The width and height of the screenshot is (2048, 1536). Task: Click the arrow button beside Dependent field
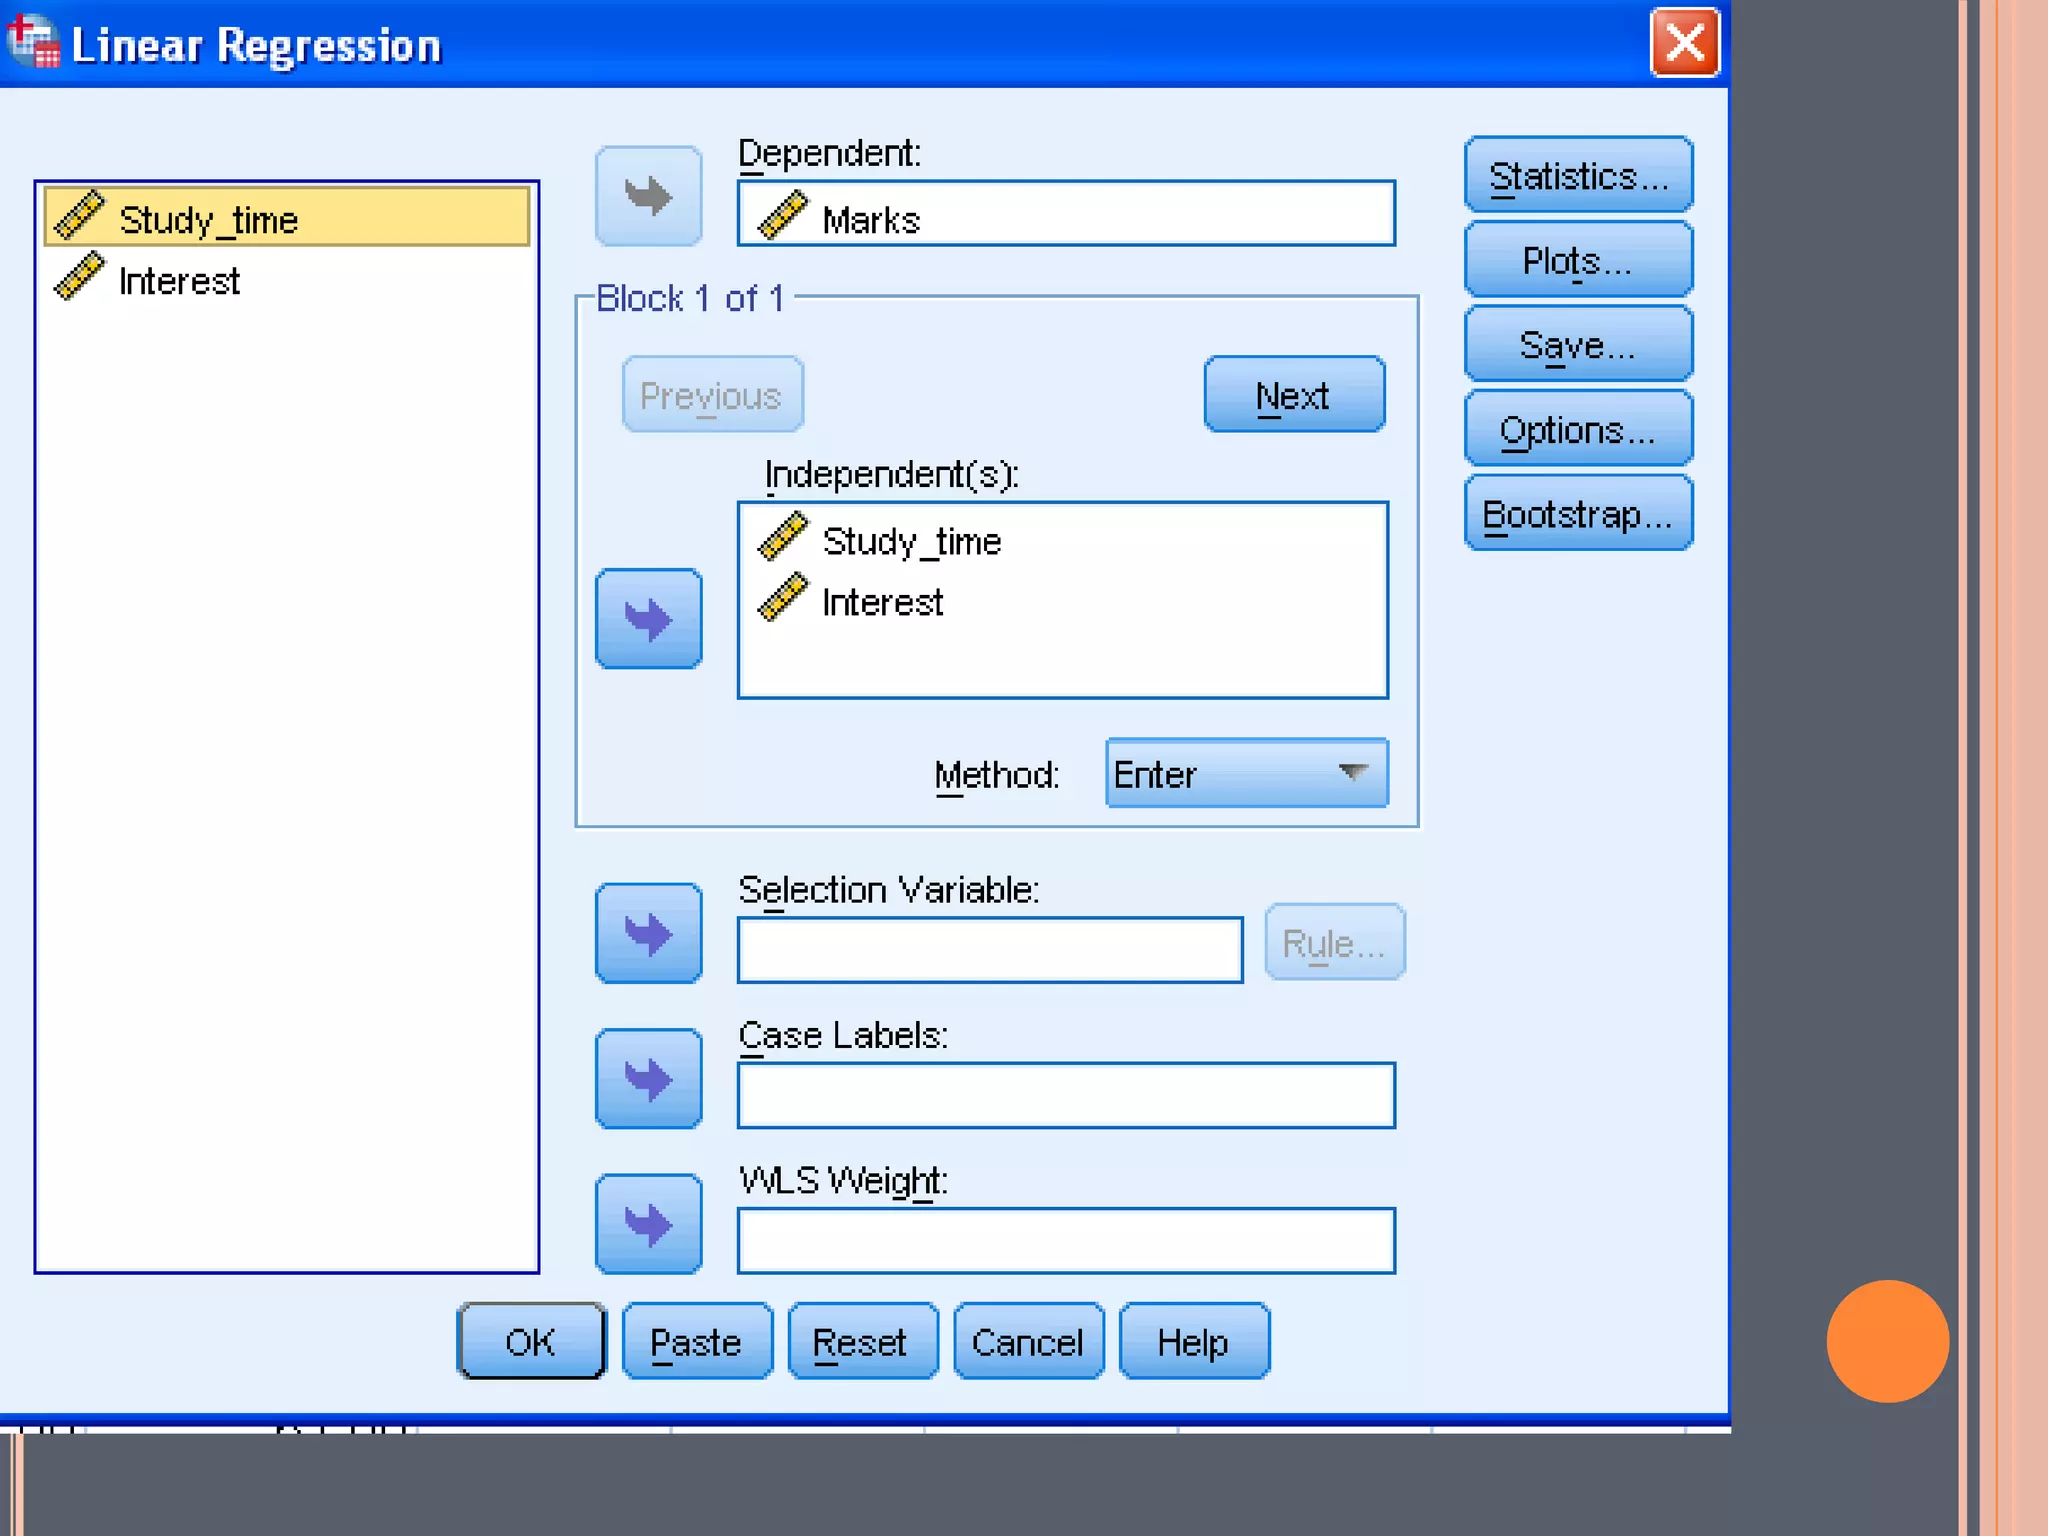tap(648, 196)
